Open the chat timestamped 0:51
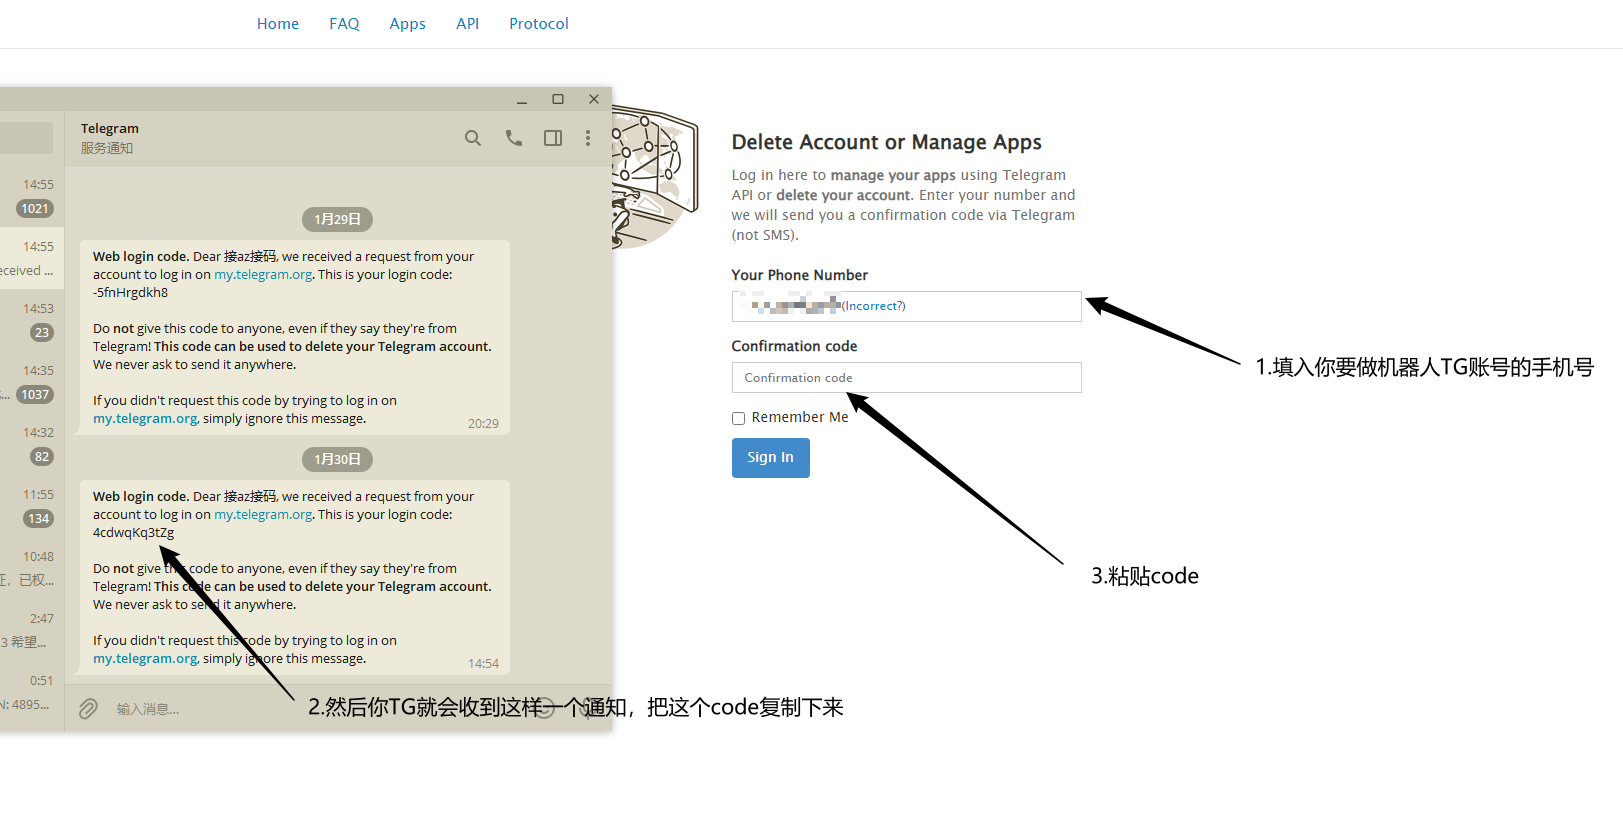This screenshot has height=814, width=1623. (32, 693)
